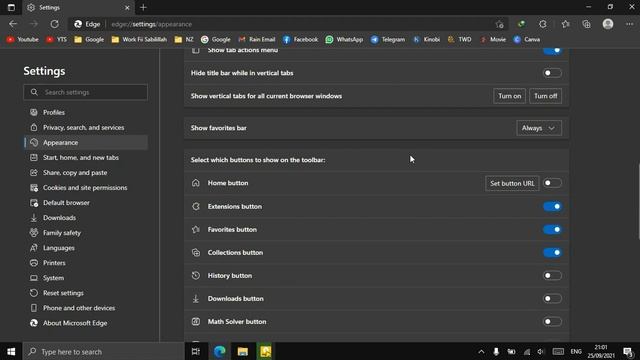
Task: Open the Movie bookmark
Action: point(493,40)
